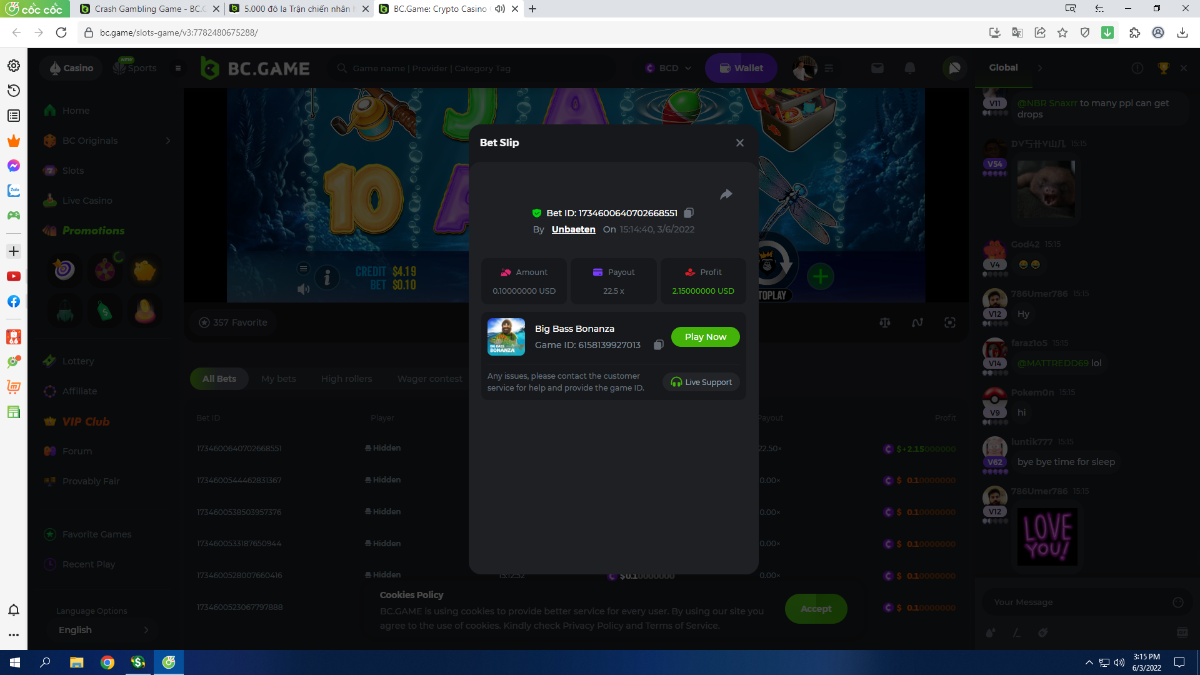Click the Messenger icon in browser sidebar
The height and width of the screenshot is (675, 1200).
pyautogui.click(x=14, y=166)
